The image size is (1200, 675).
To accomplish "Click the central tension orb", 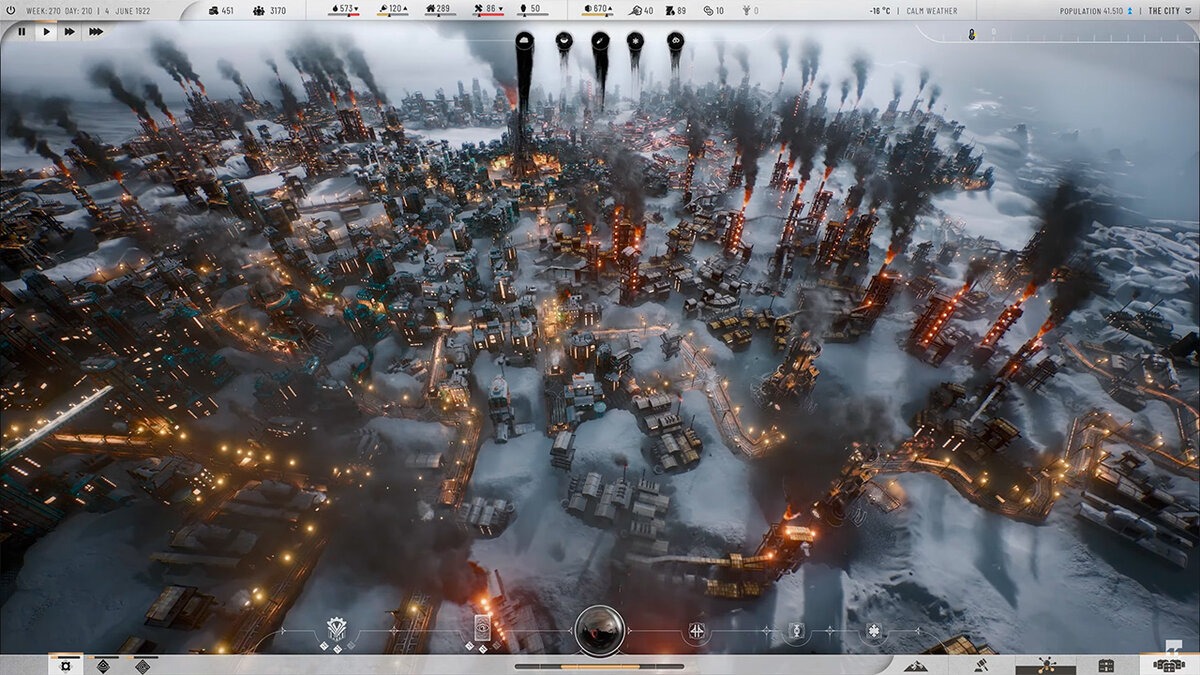I will coord(600,630).
